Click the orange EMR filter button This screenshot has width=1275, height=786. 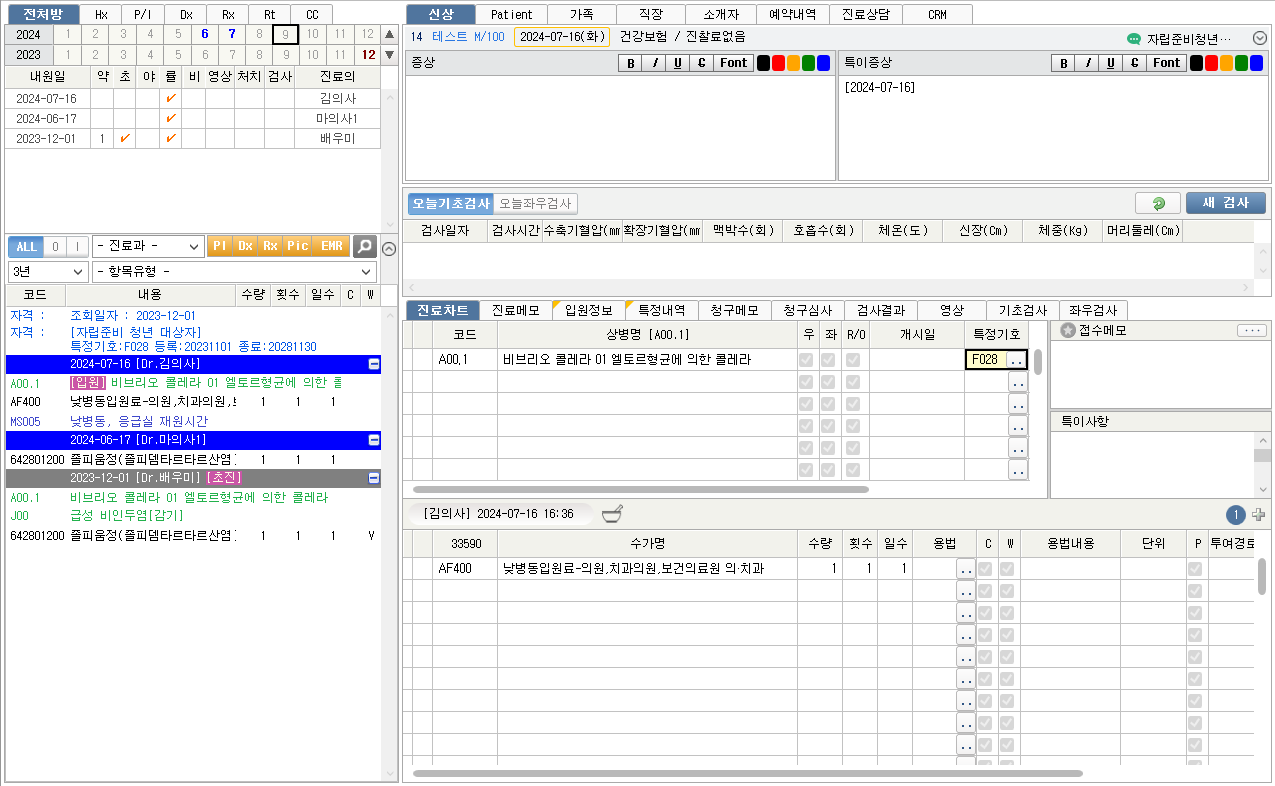pyautogui.click(x=332, y=246)
